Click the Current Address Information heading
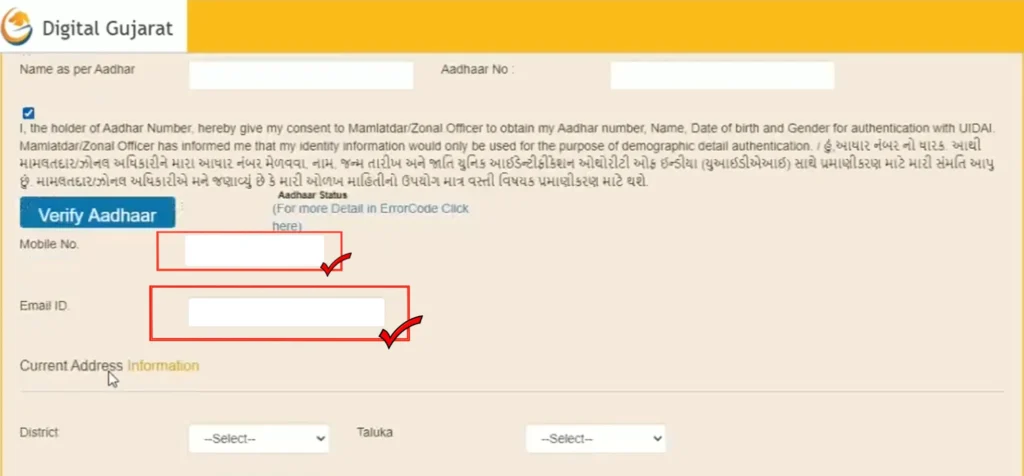This screenshot has width=1024, height=476. click(x=109, y=366)
